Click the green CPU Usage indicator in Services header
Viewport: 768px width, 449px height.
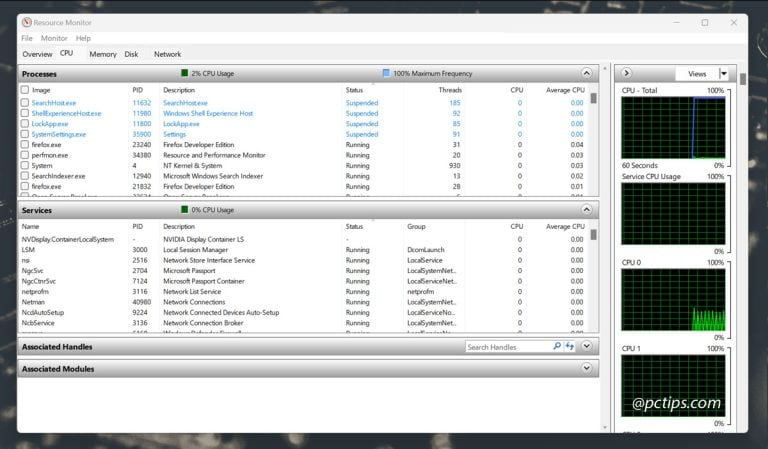pos(184,210)
